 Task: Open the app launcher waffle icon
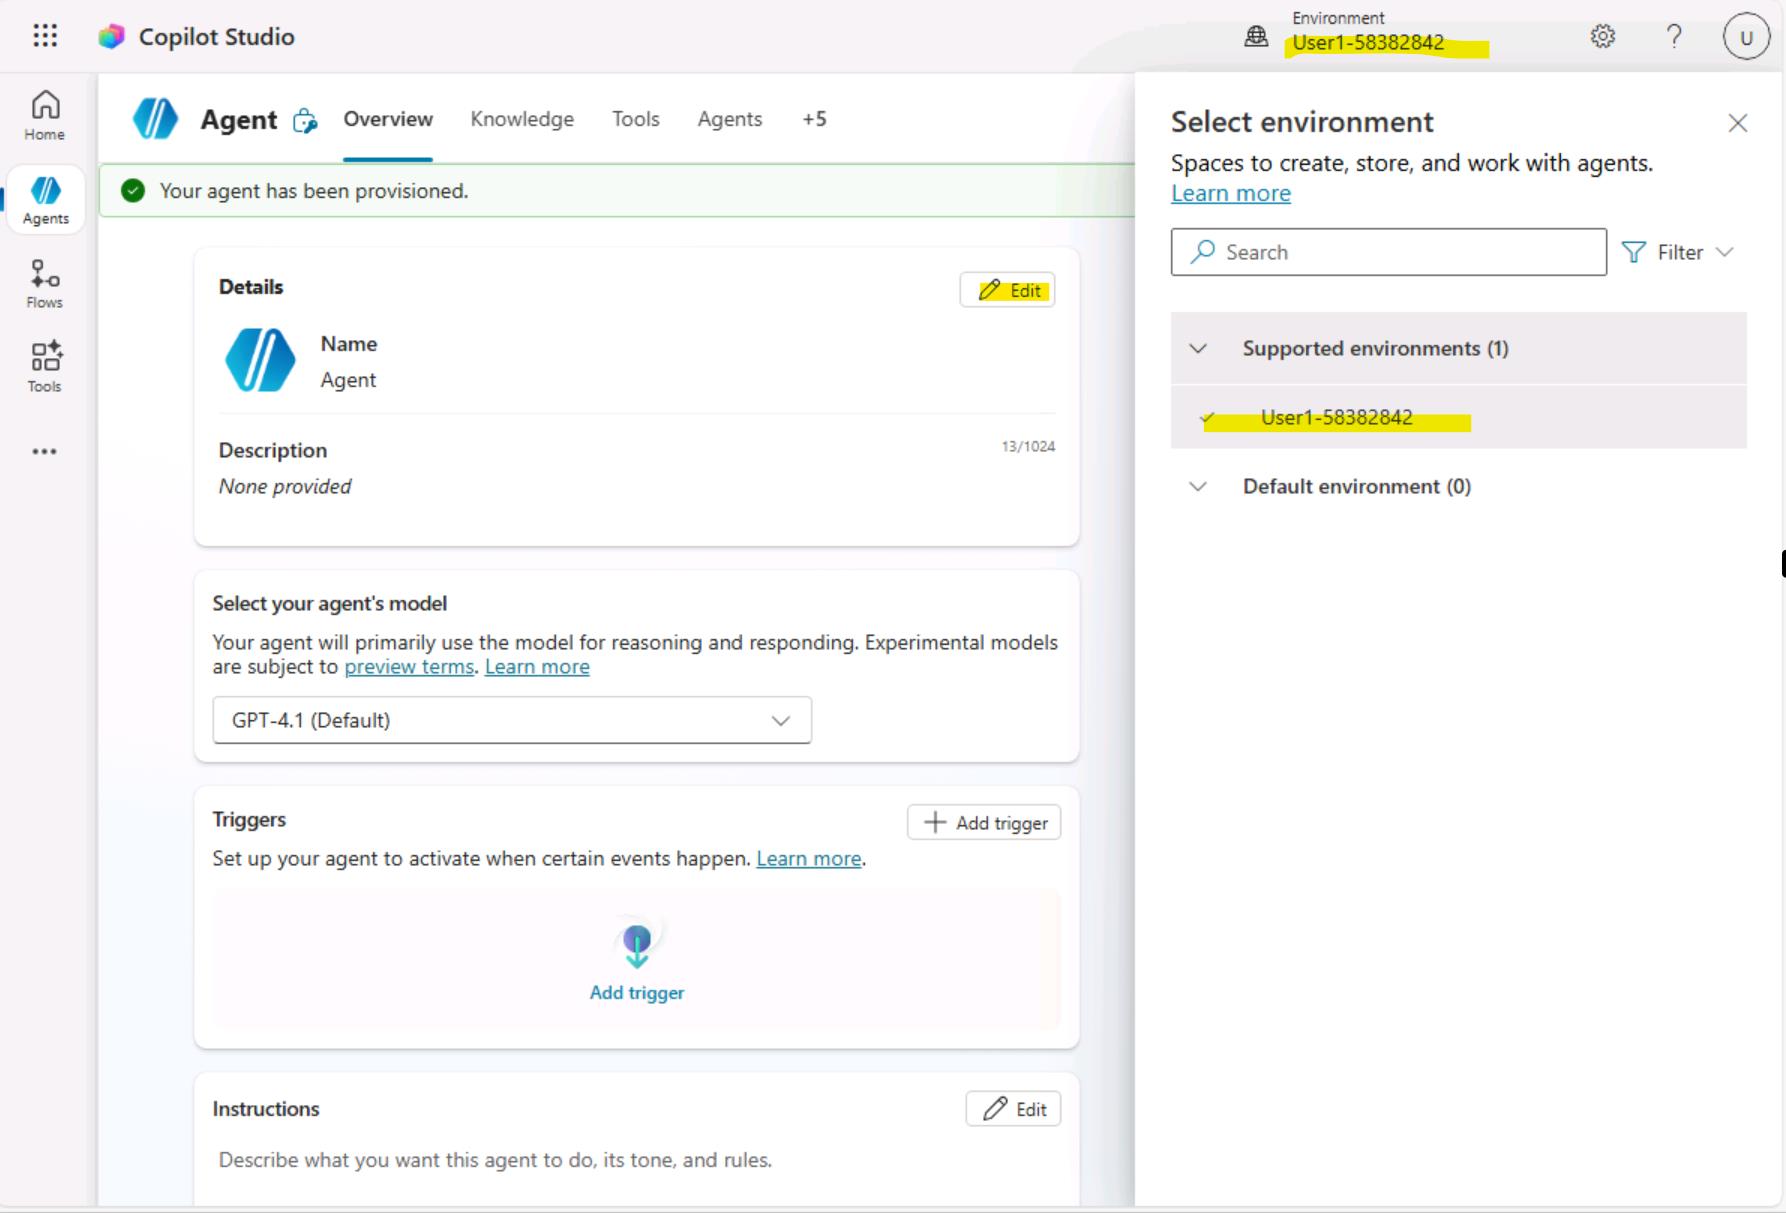point(45,37)
